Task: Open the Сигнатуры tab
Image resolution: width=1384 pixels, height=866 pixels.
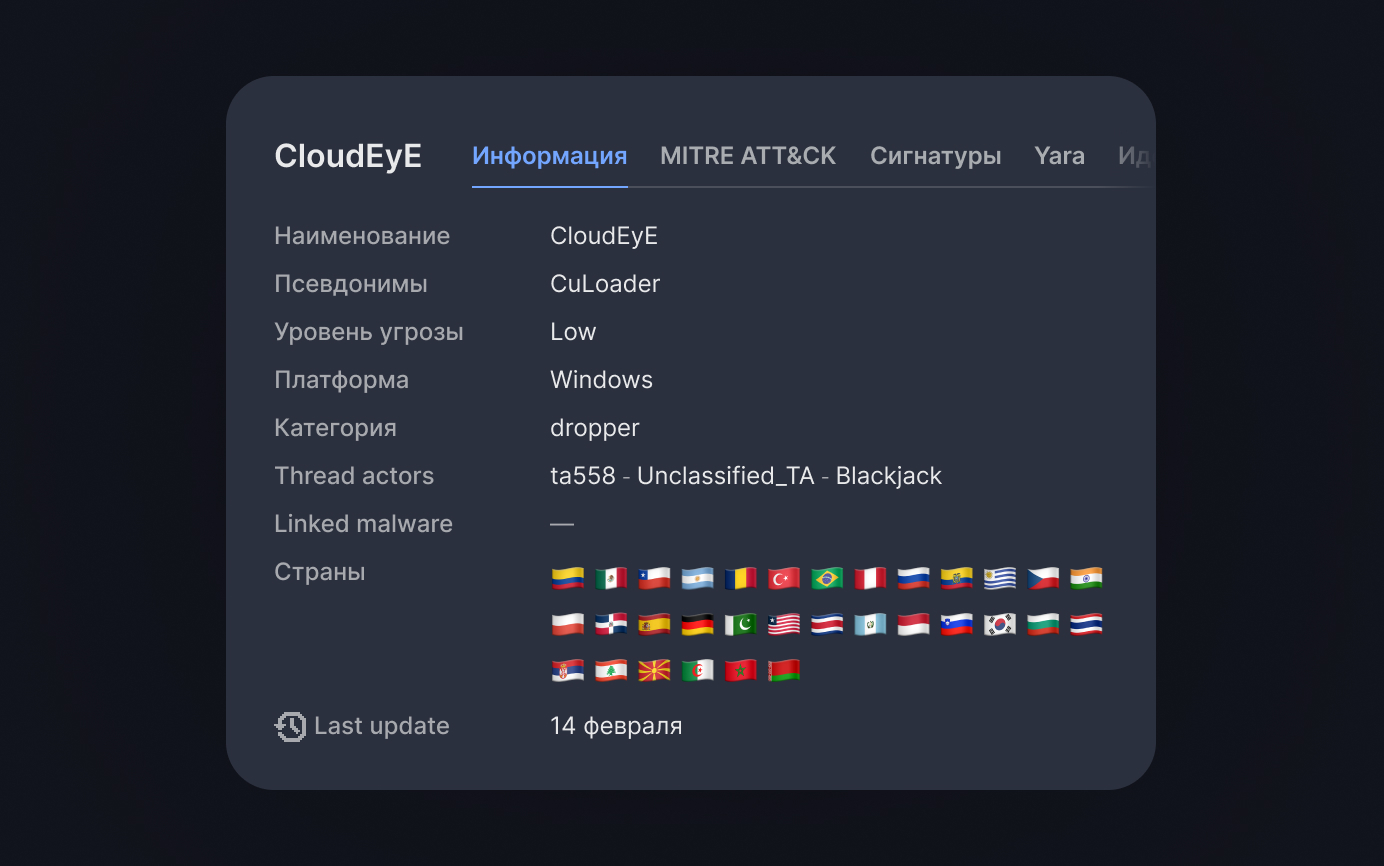Action: click(x=935, y=155)
